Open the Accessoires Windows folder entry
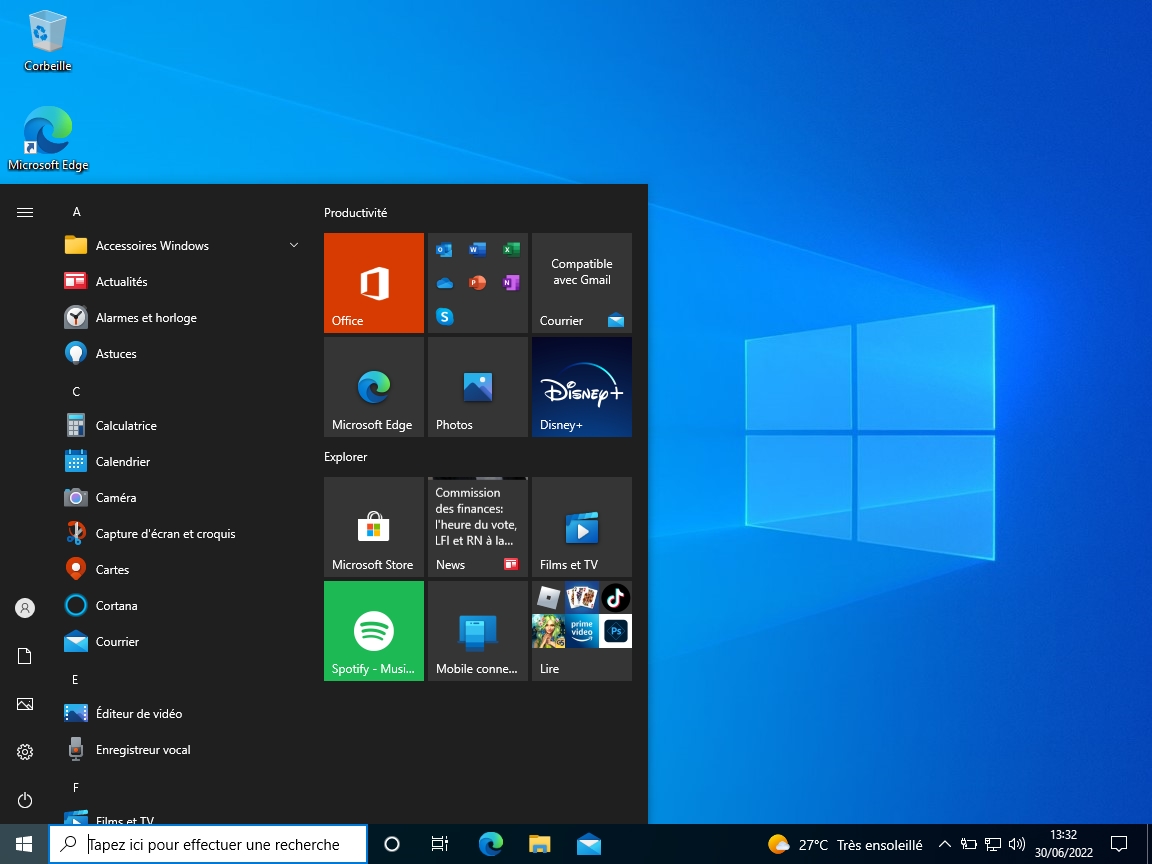 pyautogui.click(x=182, y=245)
